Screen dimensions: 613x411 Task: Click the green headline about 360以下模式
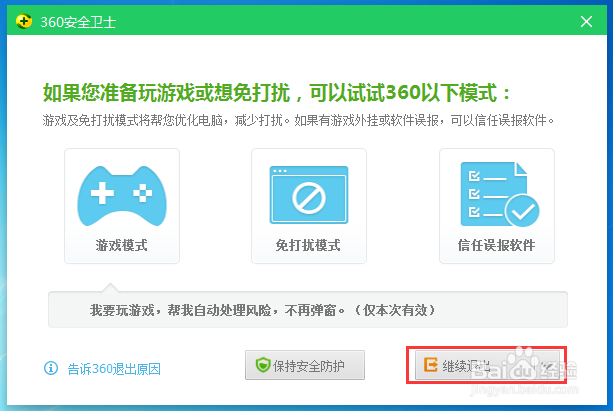tap(277, 93)
